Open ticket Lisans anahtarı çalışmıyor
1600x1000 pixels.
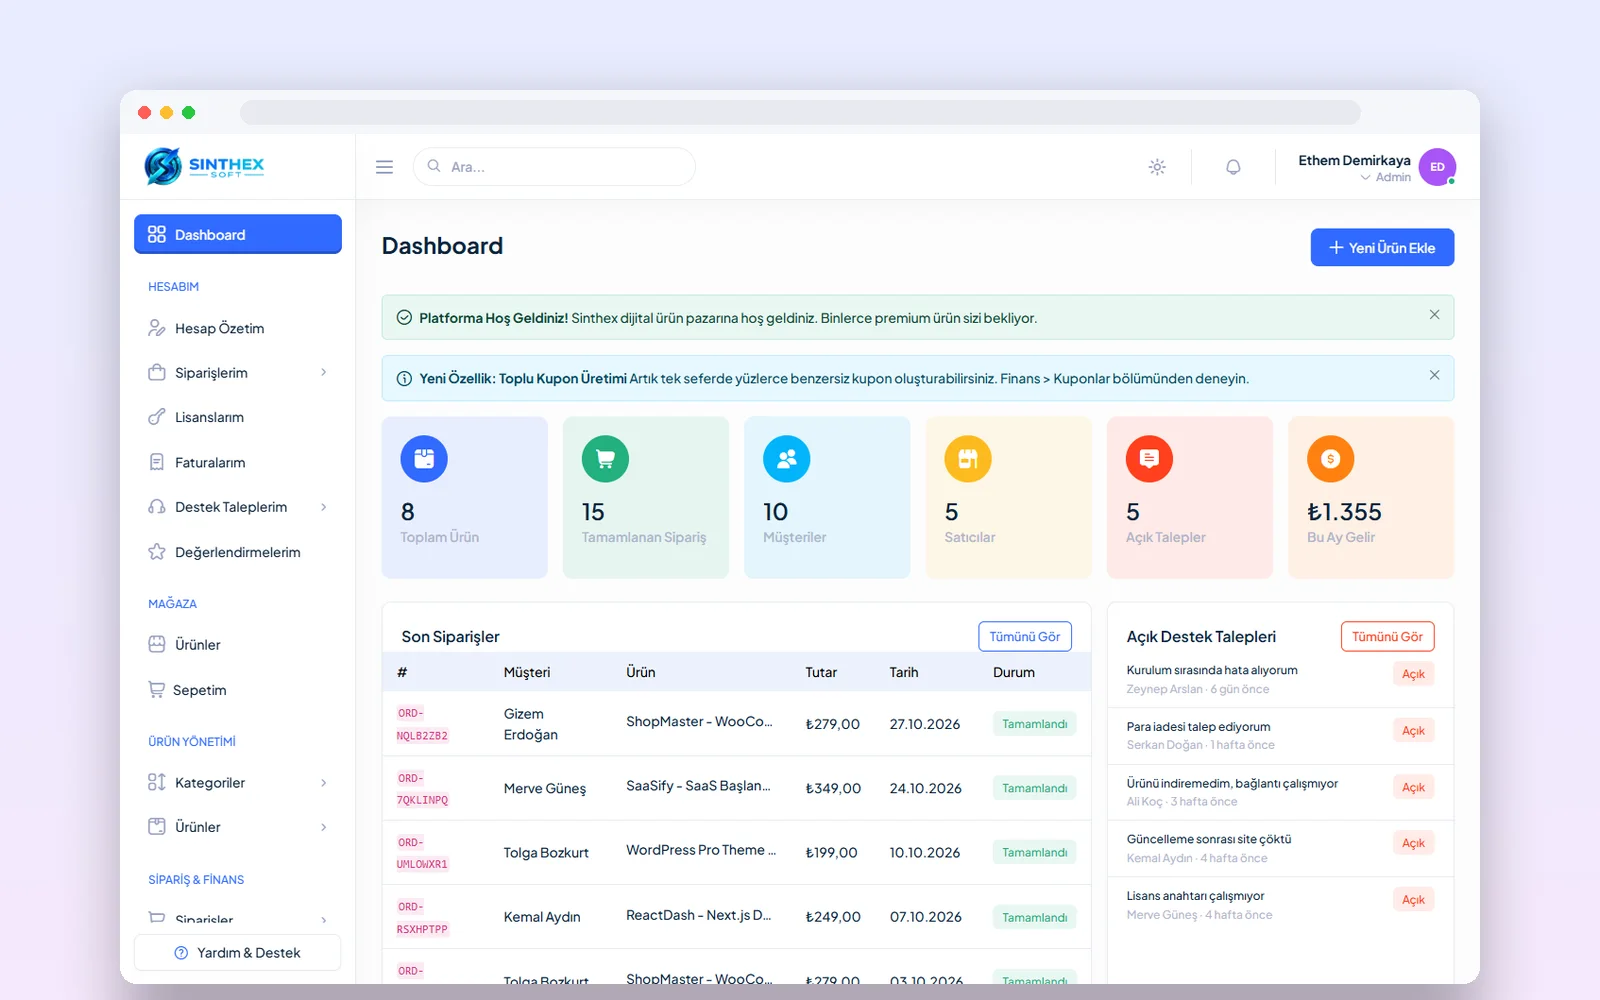pos(1195,896)
